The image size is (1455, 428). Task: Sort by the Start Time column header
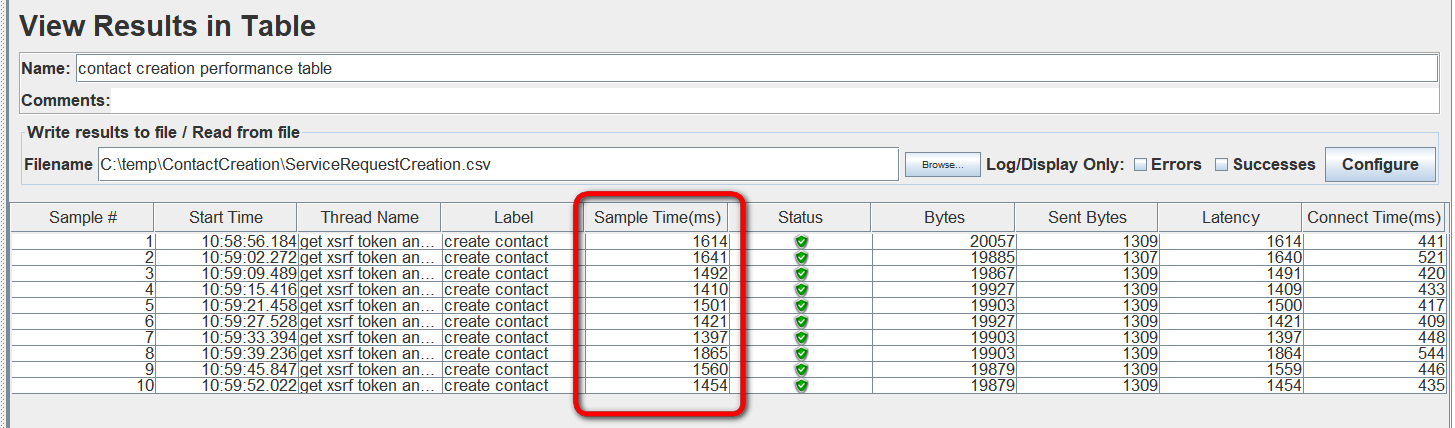click(226, 217)
